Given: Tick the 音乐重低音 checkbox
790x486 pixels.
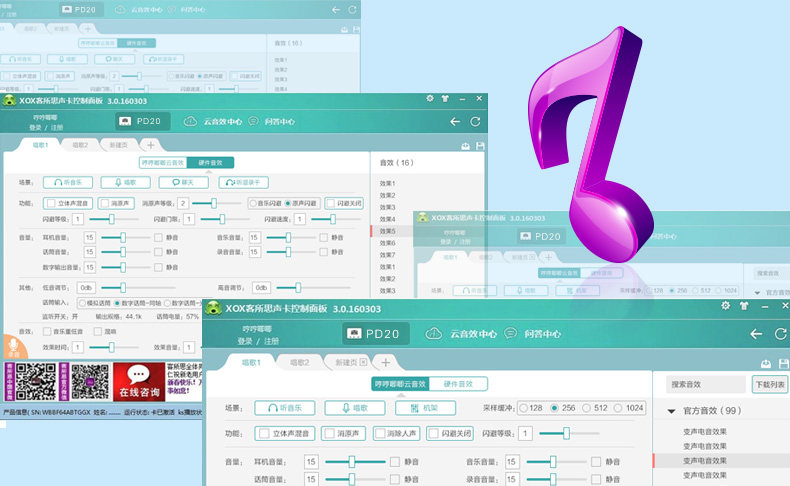Looking at the screenshot, I should tap(63, 331).
